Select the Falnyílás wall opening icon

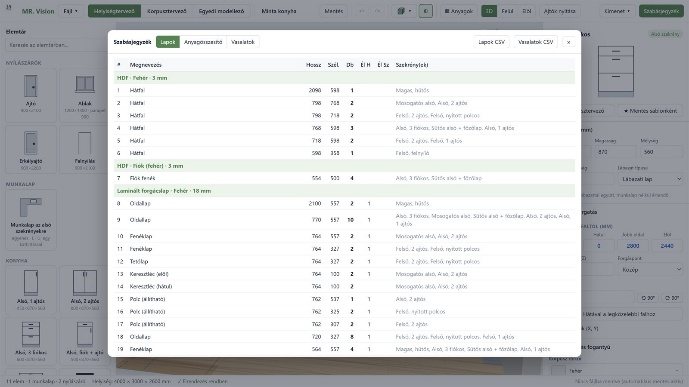[x=85, y=149]
